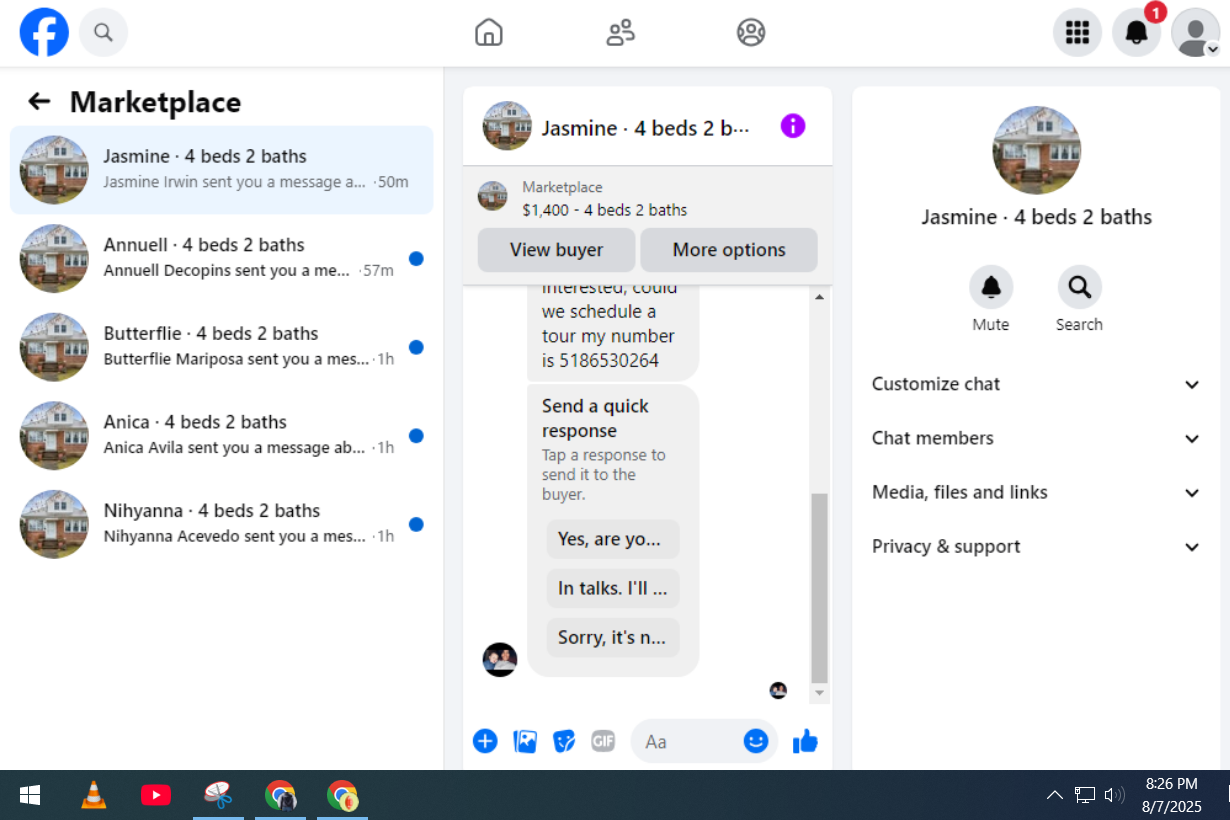Expand Media, files and links section

coord(1035,492)
